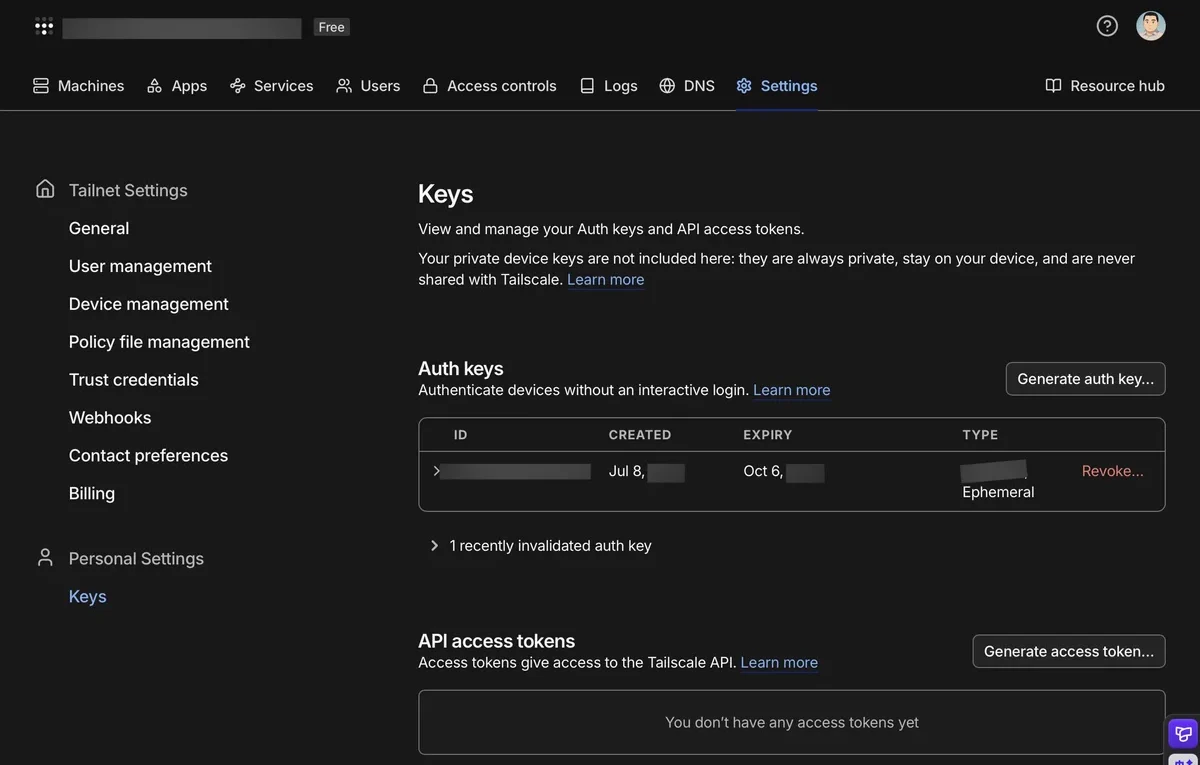The image size is (1200, 765).
Task: Click the Settings gear icon
Action: tap(744, 86)
